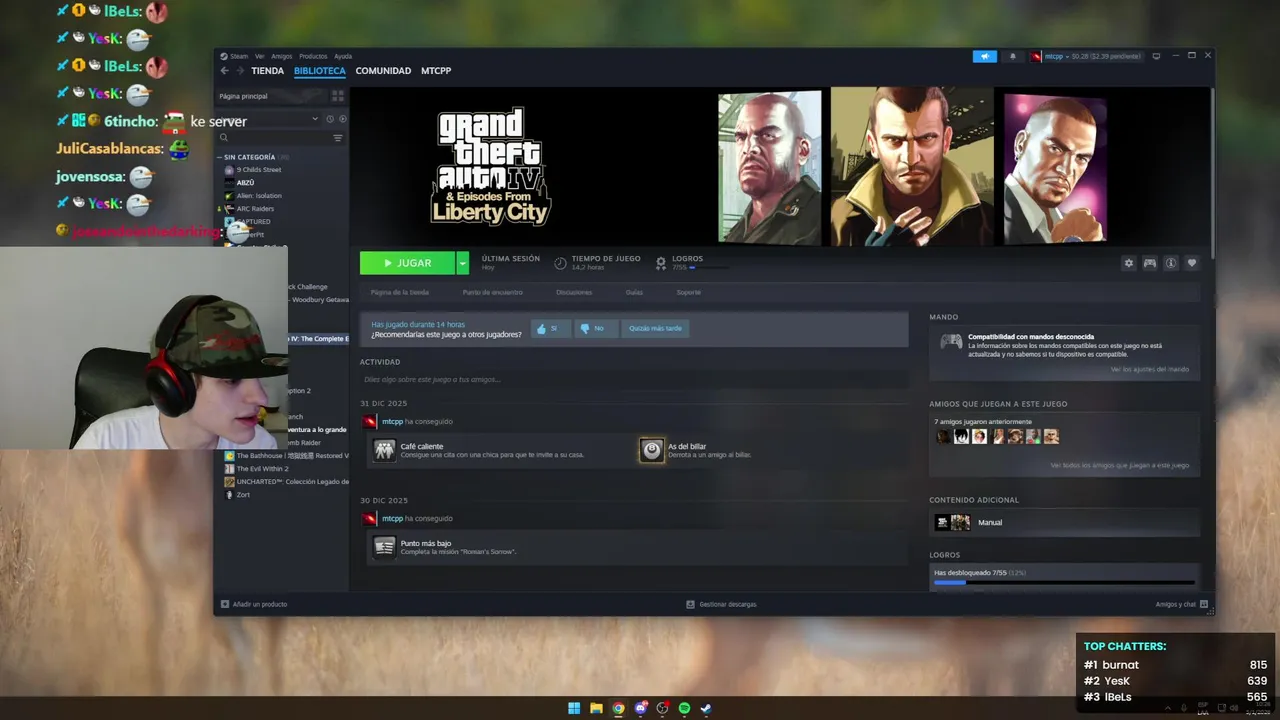Open Google Chrome from the taskbar
The image size is (1280, 720).
(x=618, y=708)
